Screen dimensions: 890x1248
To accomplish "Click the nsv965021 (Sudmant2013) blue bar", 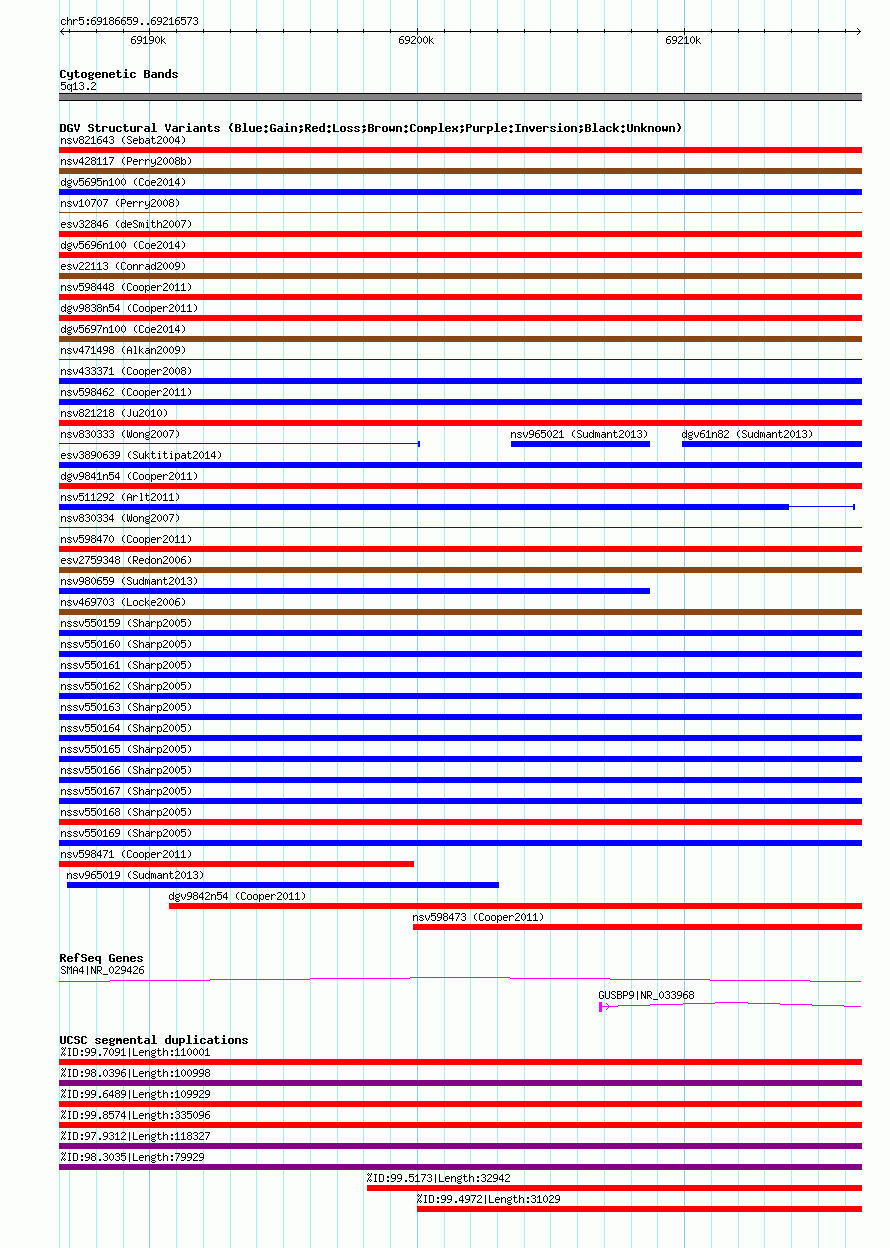I will pos(580,444).
